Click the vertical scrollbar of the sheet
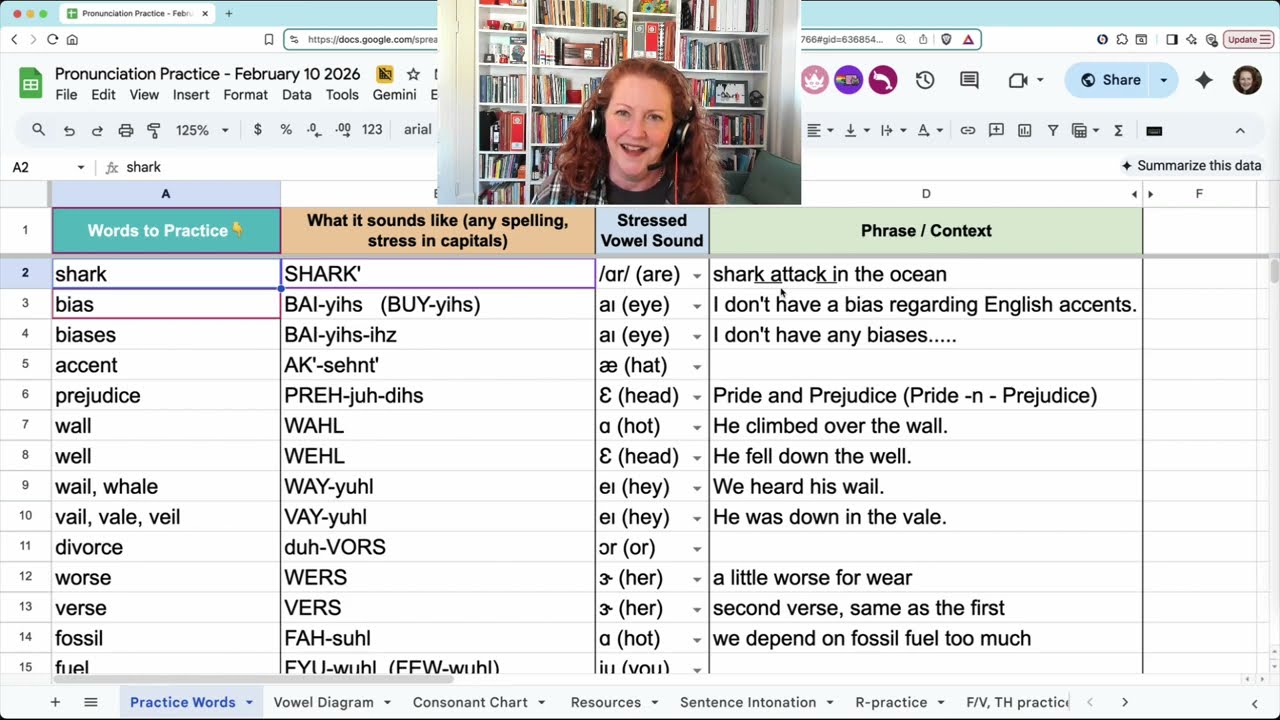1280x720 pixels. tap(1274, 270)
